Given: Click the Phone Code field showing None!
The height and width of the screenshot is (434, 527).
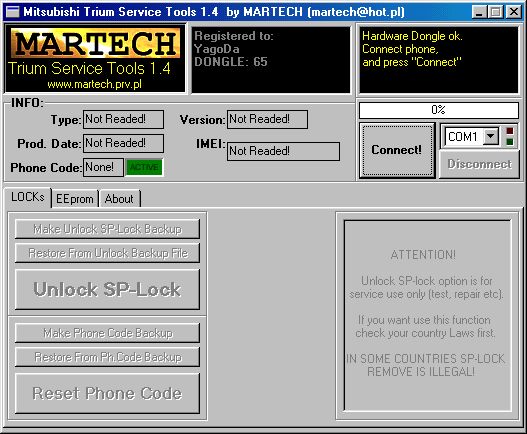Looking at the screenshot, I should tap(103, 167).
